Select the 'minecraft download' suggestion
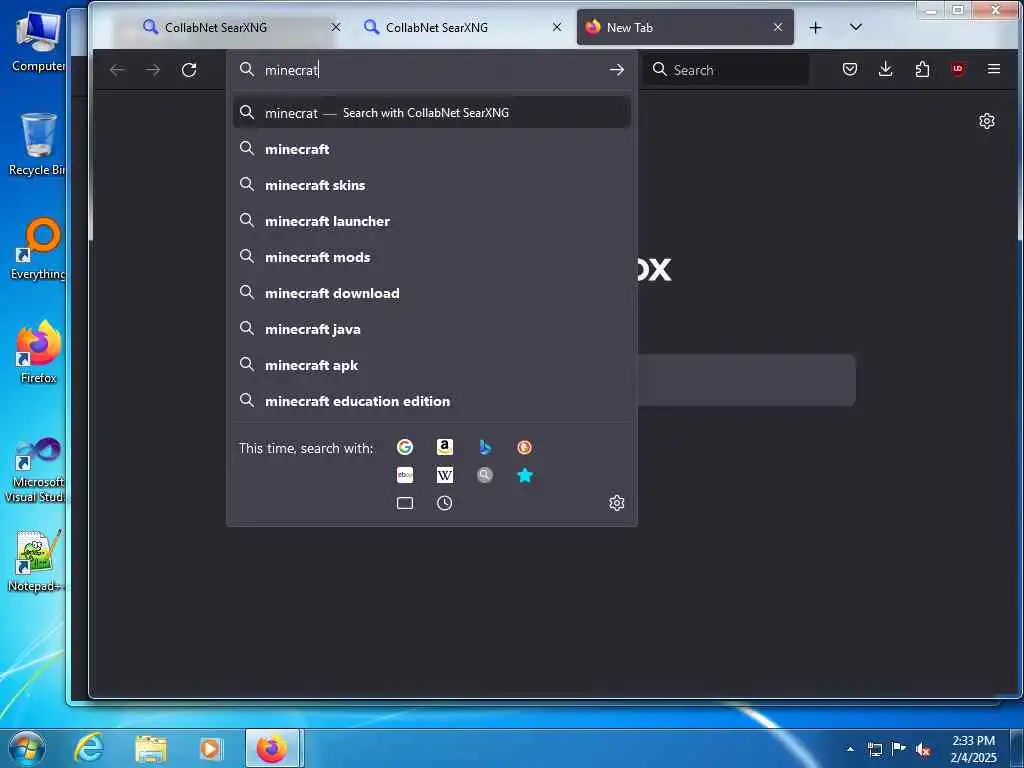Screen dimensions: 1024x768 coord(432,293)
